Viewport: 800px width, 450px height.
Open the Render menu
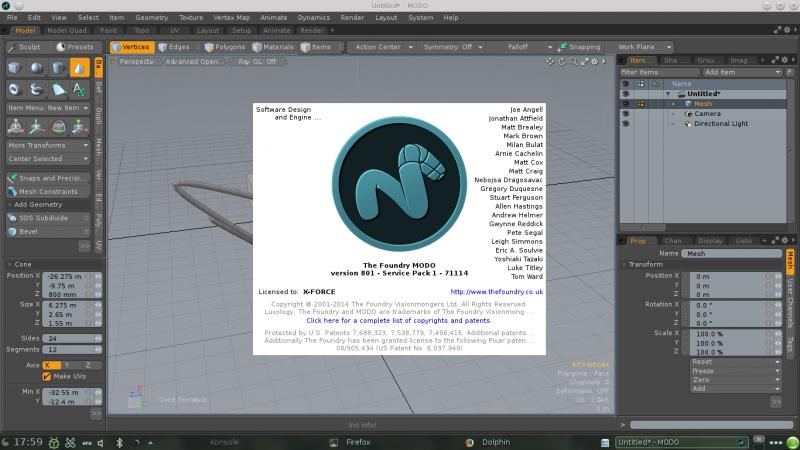click(x=352, y=17)
